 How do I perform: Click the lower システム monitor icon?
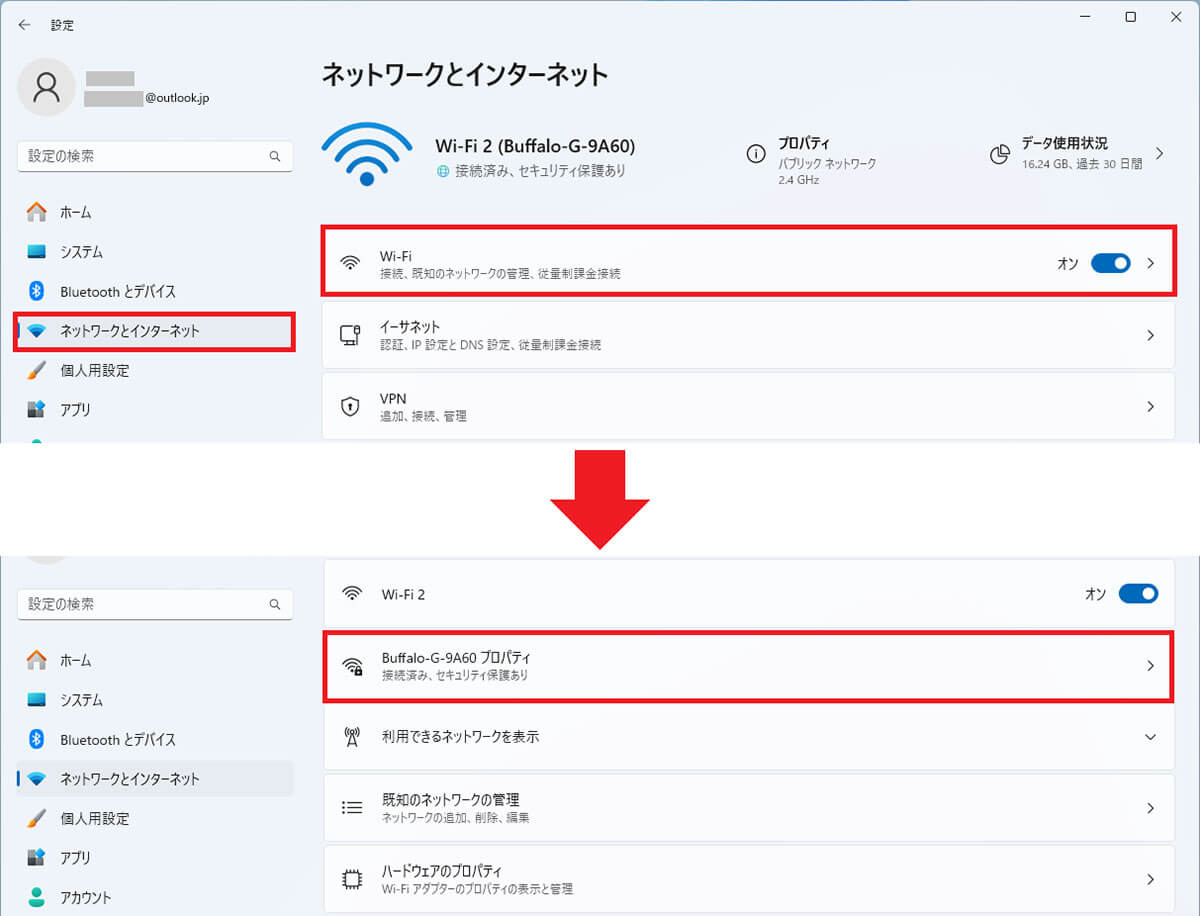point(37,700)
